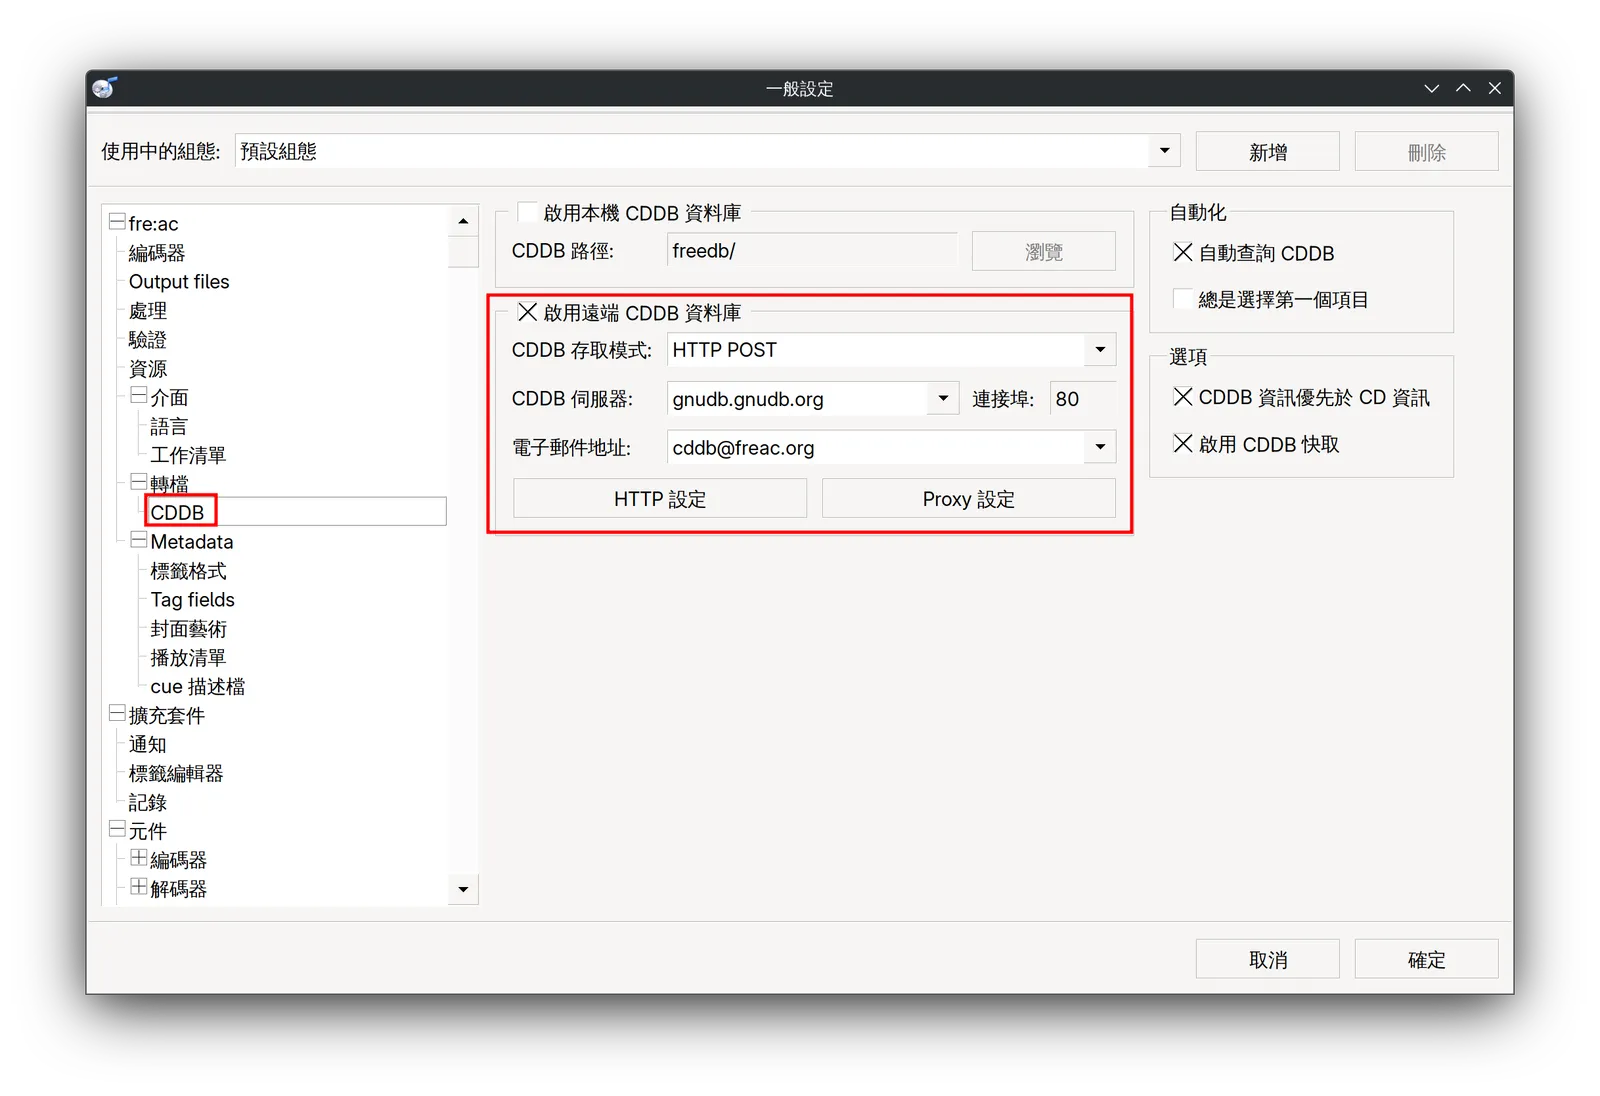Screen dimensions: 1600x1096
Task: Select Output files in the settings tree
Action: [179, 282]
